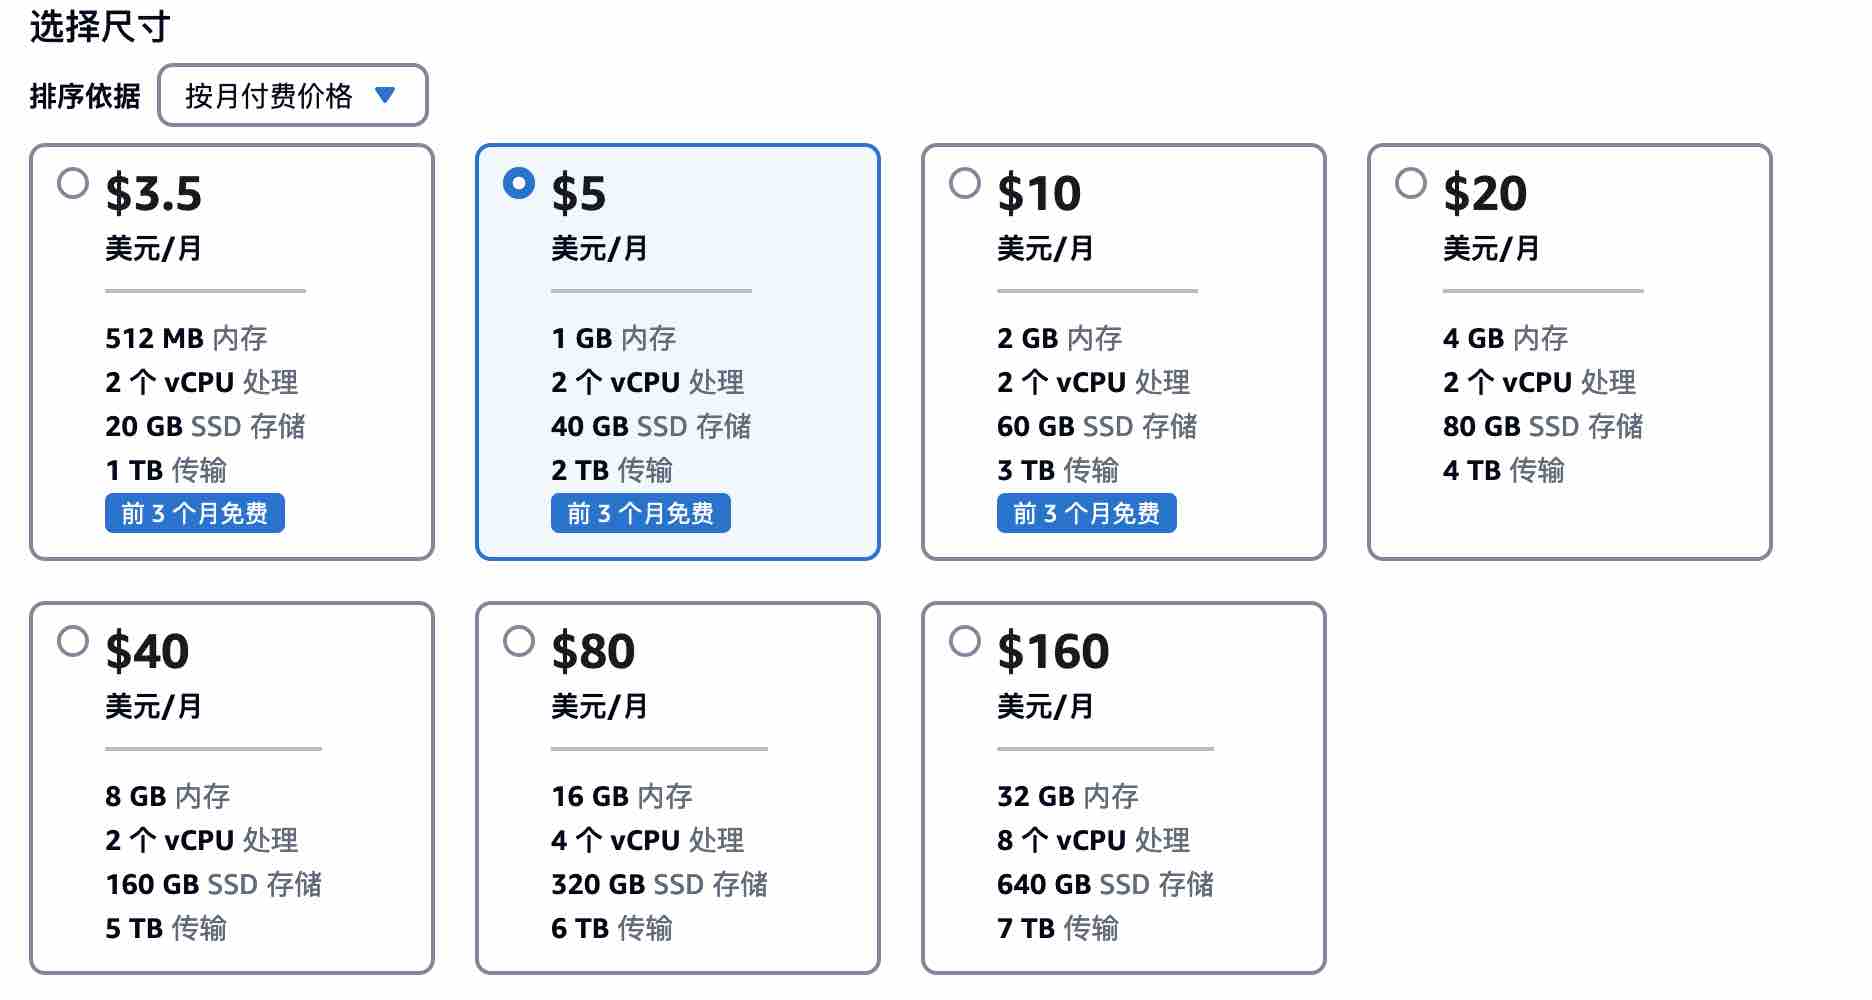This screenshot has height=1000, width=1872.
Task: Click the 640 GB SSD 存储 line
Action: [1105, 884]
